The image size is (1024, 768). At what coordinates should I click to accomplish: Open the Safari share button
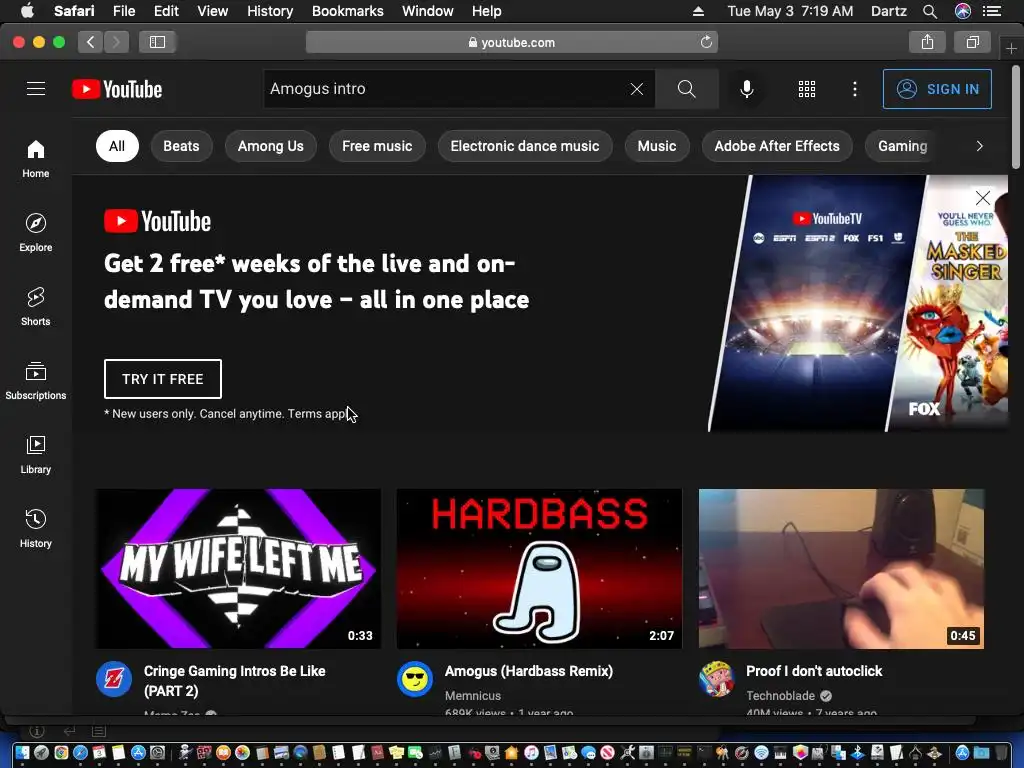pos(927,42)
